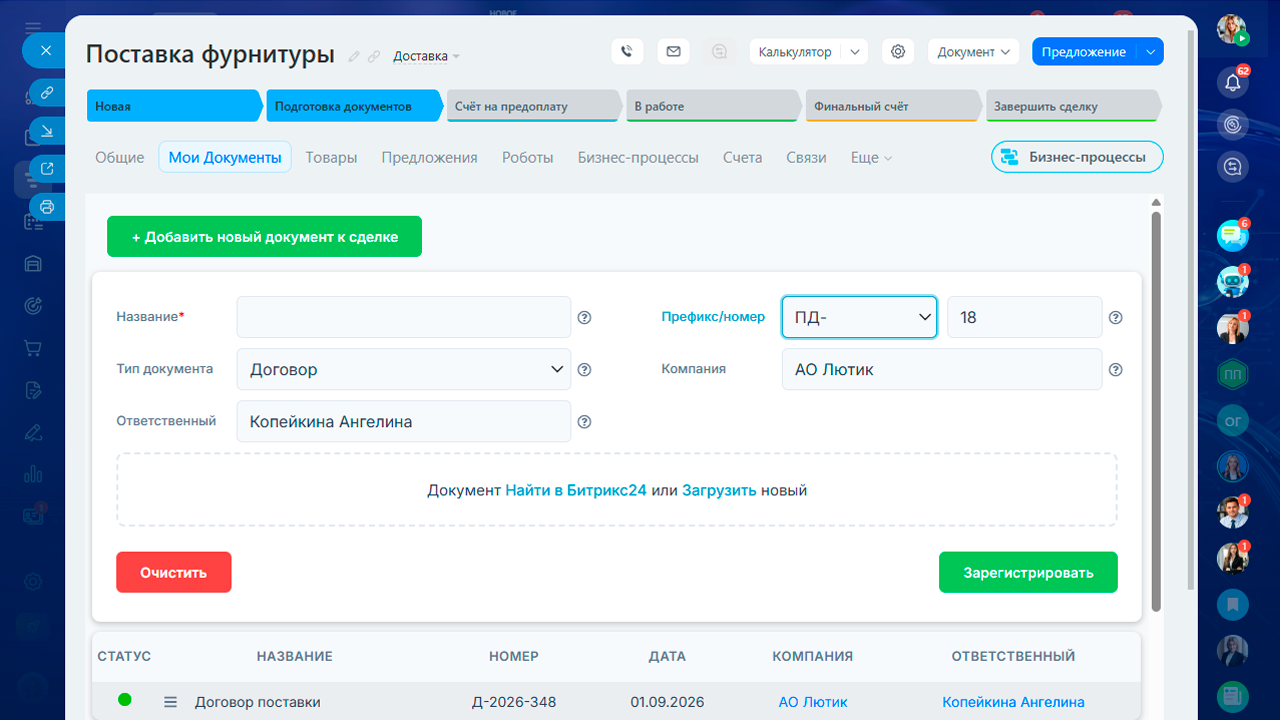Switch to the Товары tab

pos(331,157)
